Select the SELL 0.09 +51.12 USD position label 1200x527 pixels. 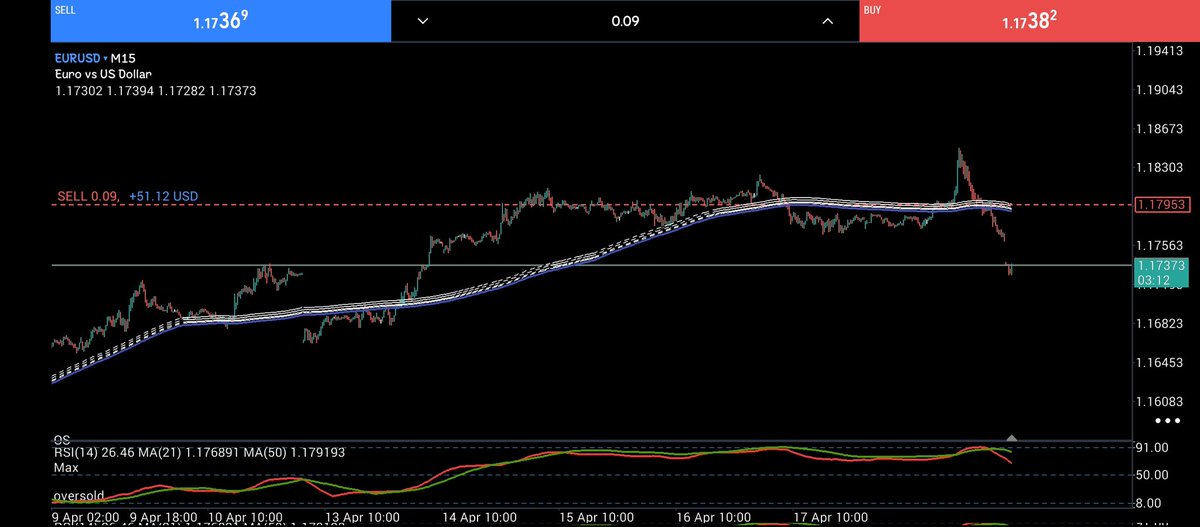(126, 197)
